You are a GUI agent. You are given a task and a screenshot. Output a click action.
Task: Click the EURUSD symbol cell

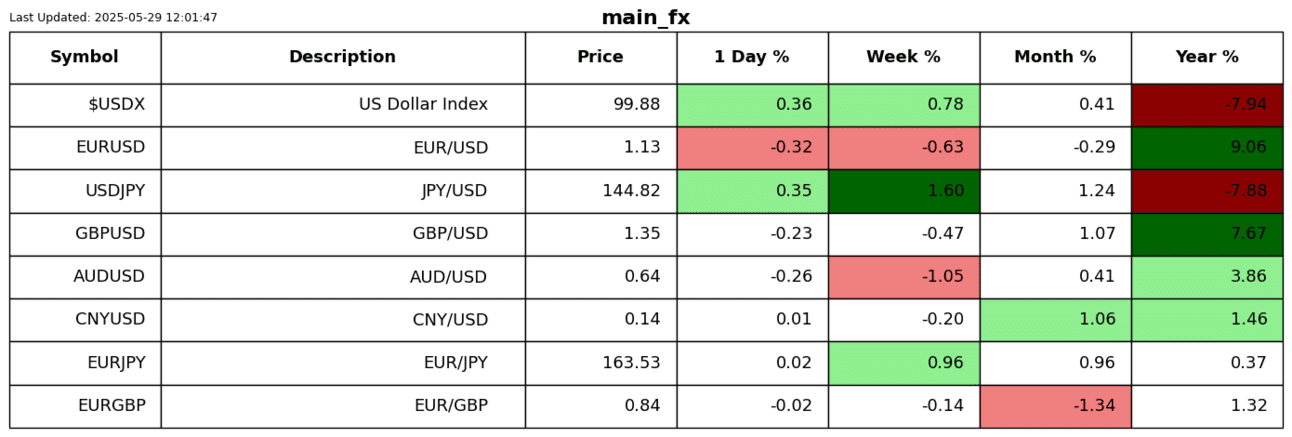point(85,148)
